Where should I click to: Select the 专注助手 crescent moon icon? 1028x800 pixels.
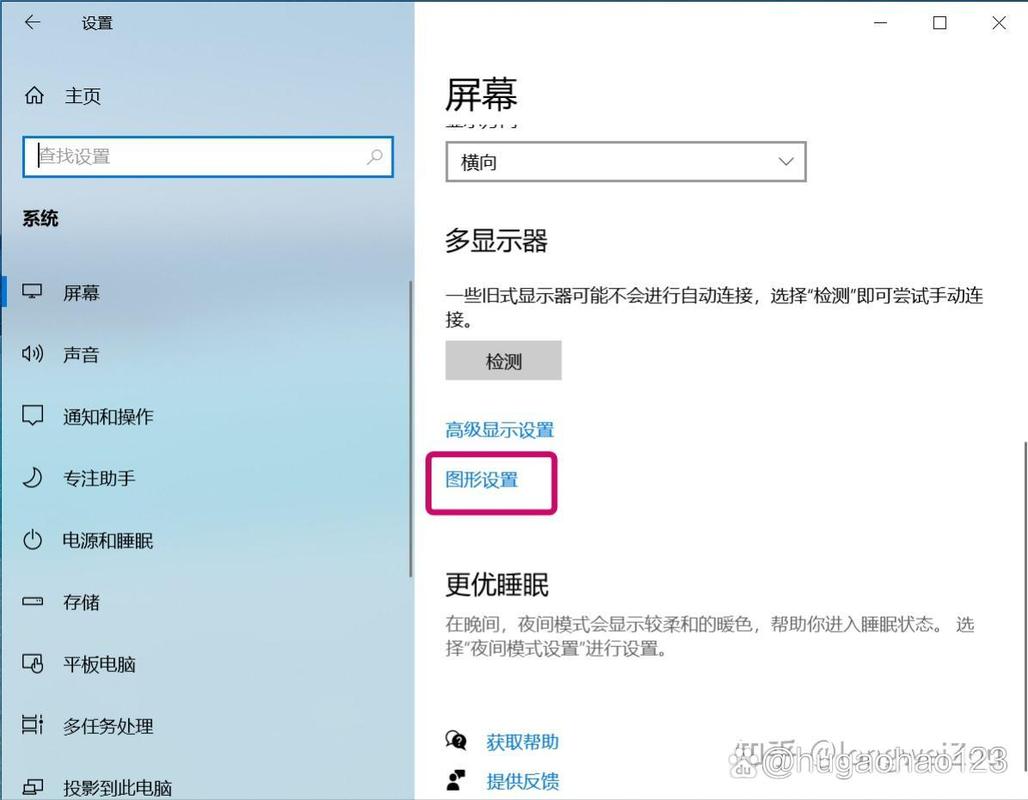(x=32, y=478)
